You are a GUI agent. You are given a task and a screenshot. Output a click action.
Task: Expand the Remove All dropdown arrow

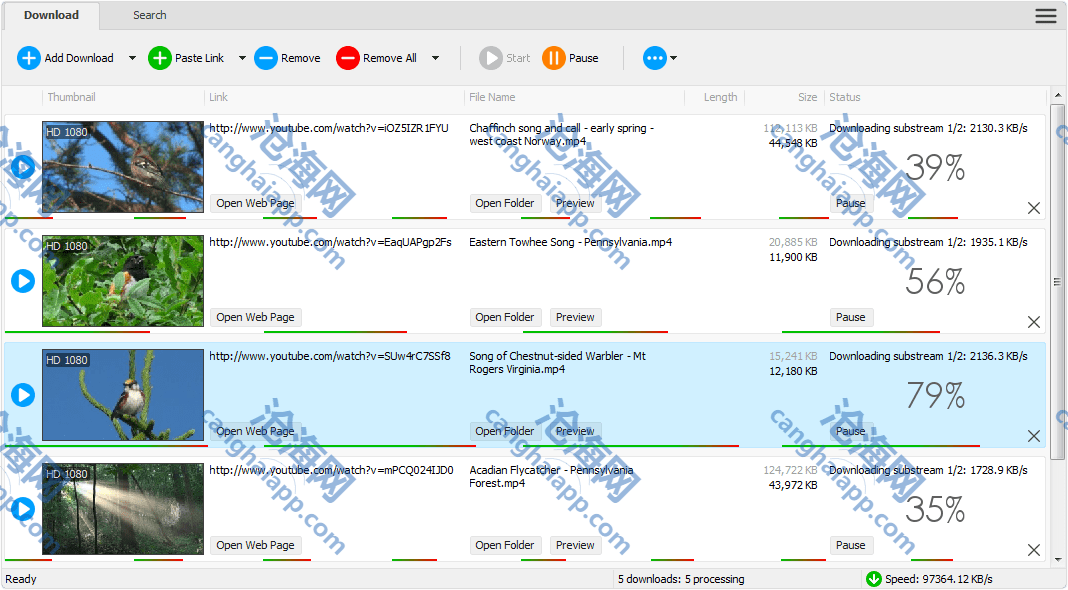(x=435, y=58)
